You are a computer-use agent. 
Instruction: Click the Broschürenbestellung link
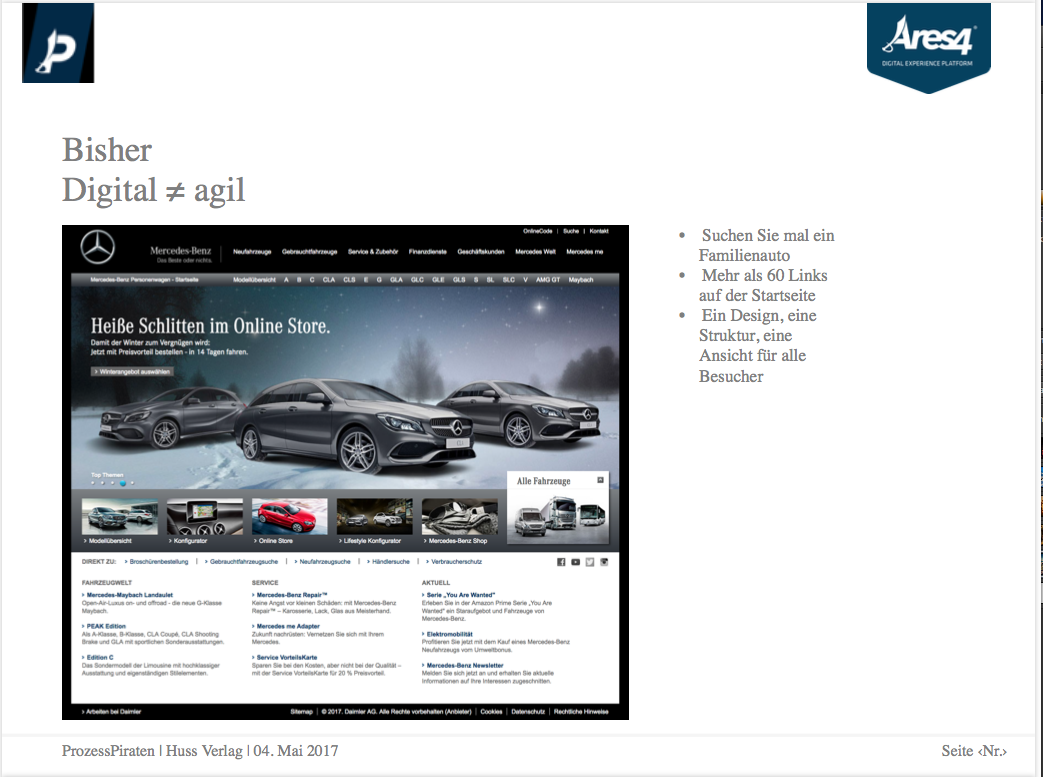pyautogui.click(x=158, y=561)
